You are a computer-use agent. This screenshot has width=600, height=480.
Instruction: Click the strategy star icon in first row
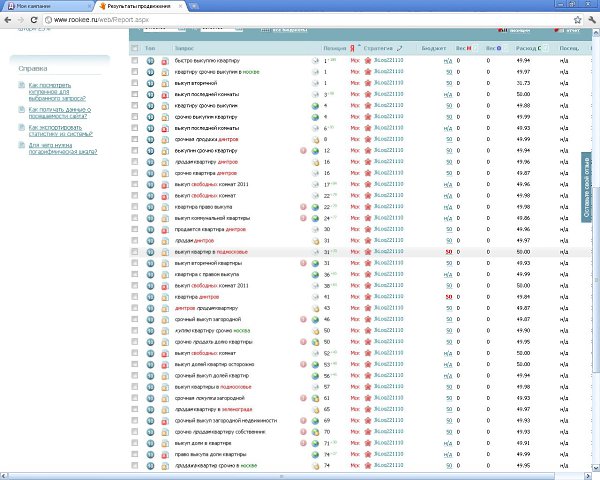(367, 61)
